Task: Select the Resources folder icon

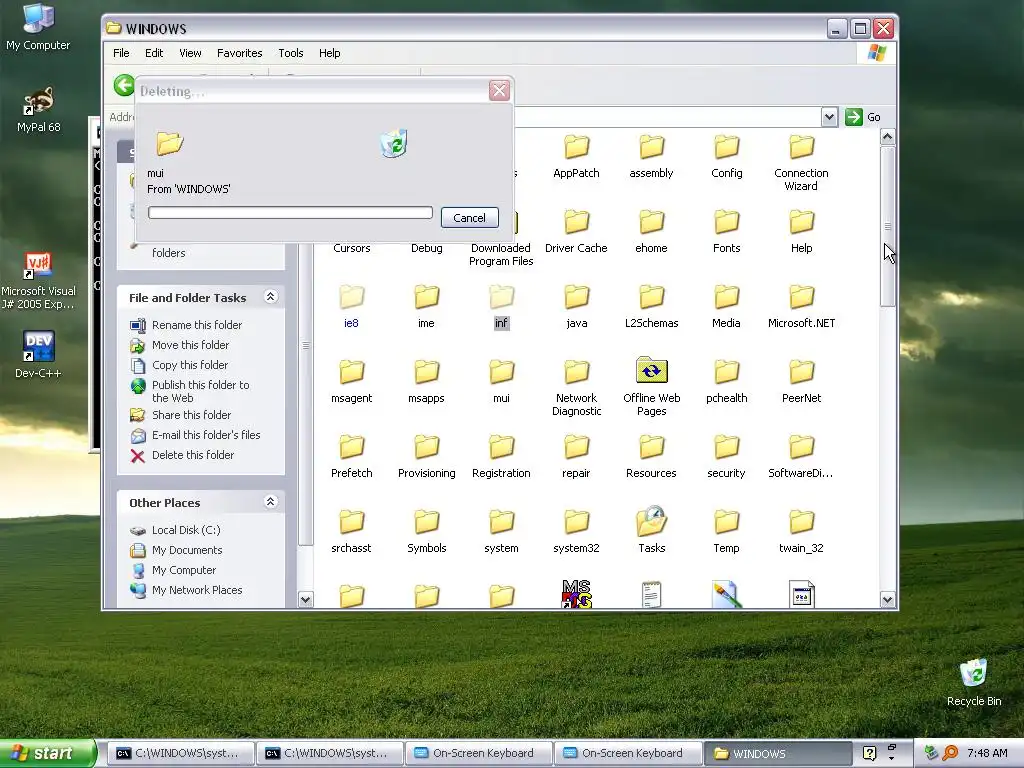Action: click(x=651, y=447)
